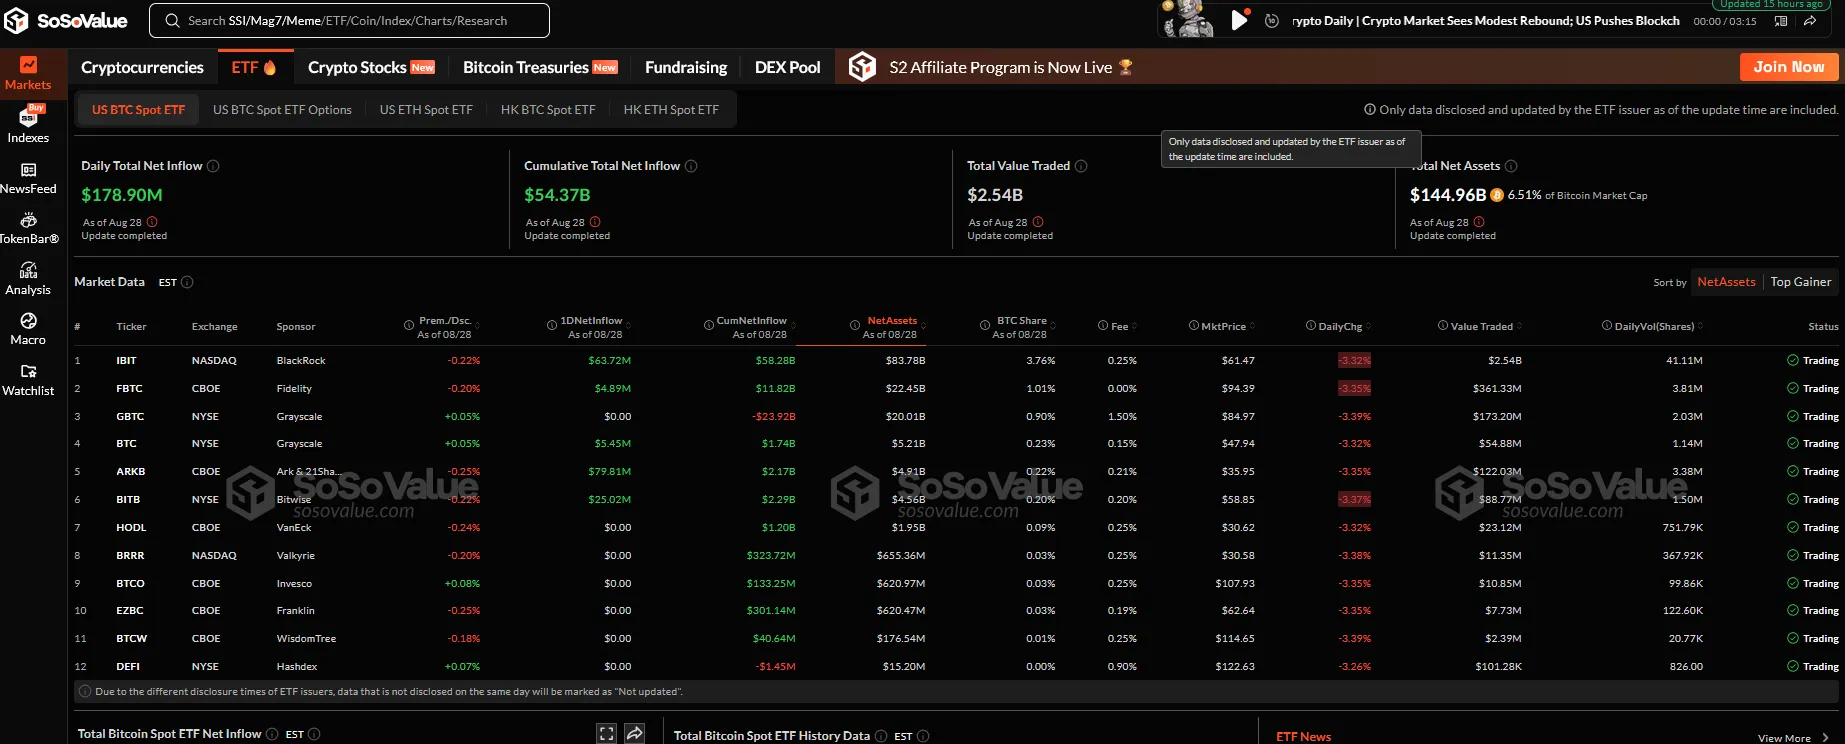Select the HK BTC Spot ETF sub-tab
This screenshot has height=744, width=1845.
click(x=548, y=110)
